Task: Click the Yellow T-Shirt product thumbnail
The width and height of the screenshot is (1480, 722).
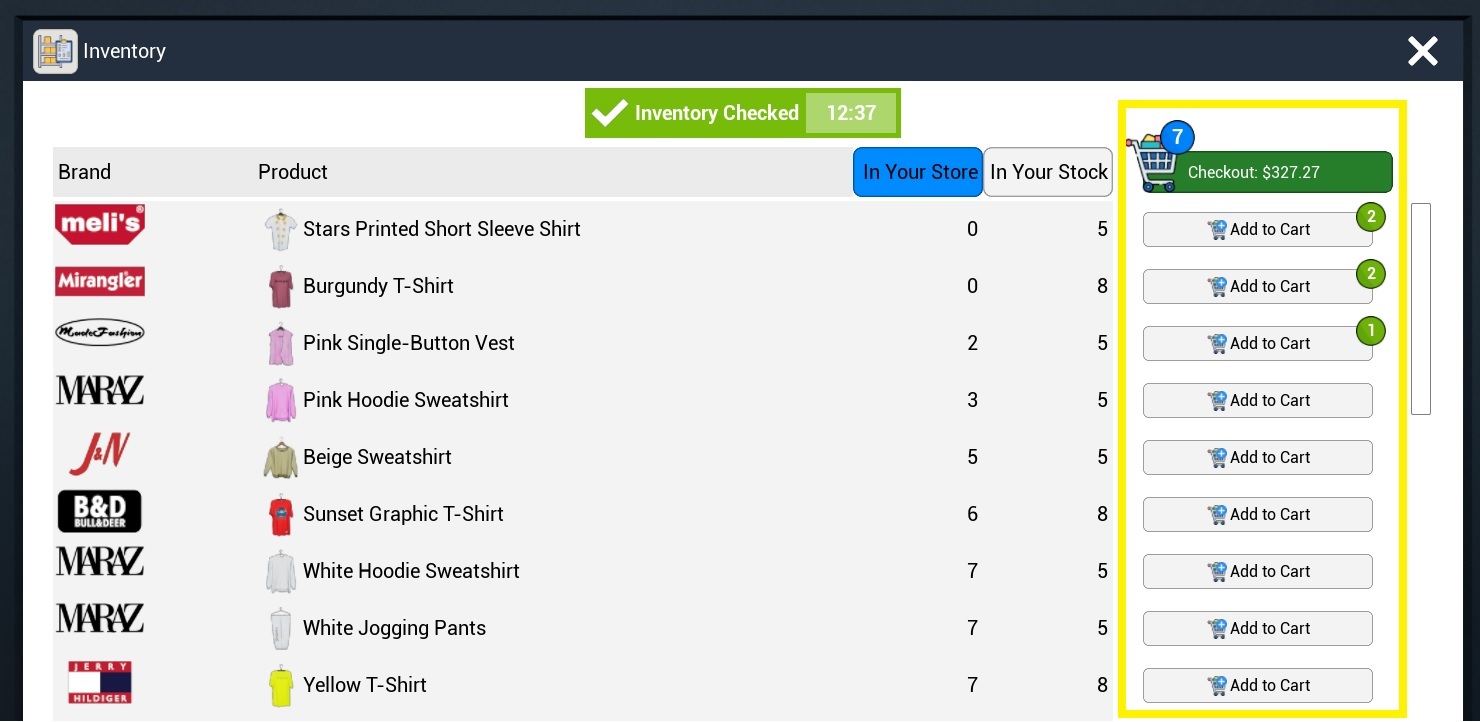Action: [x=281, y=686]
